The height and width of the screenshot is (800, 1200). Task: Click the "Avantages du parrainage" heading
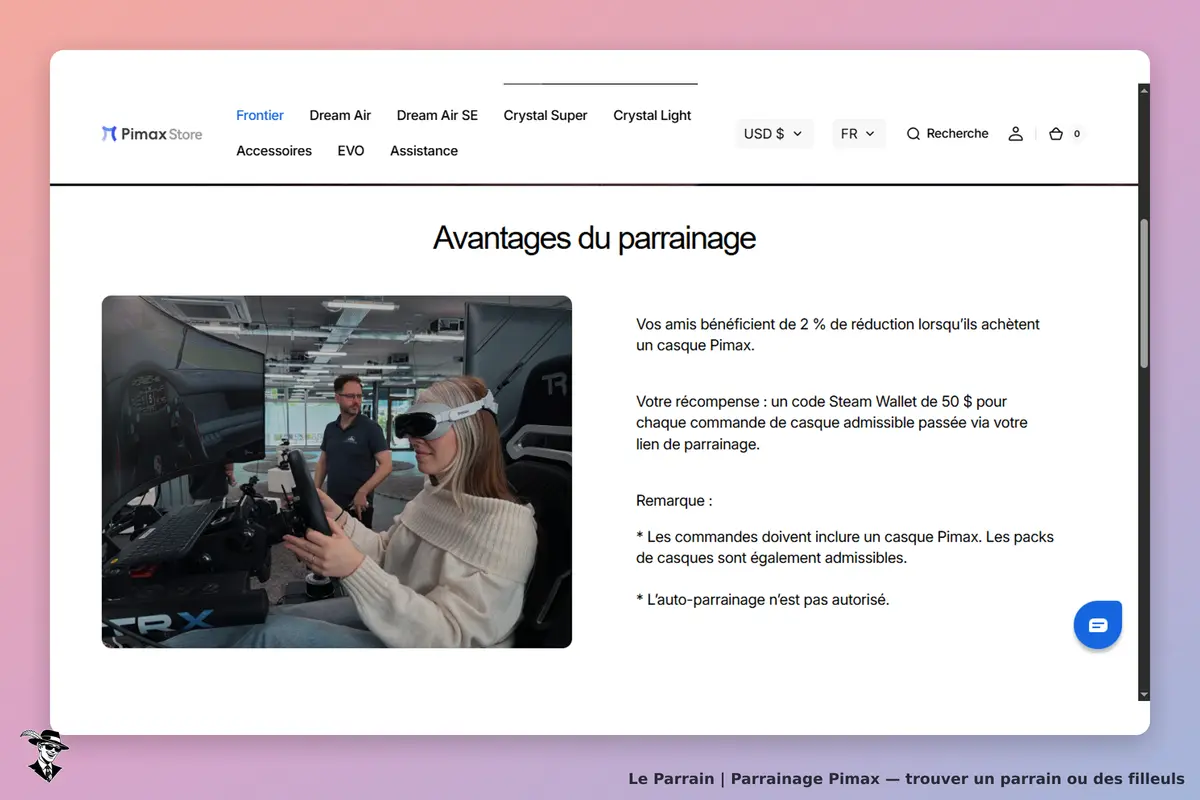pyautogui.click(x=594, y=239)
